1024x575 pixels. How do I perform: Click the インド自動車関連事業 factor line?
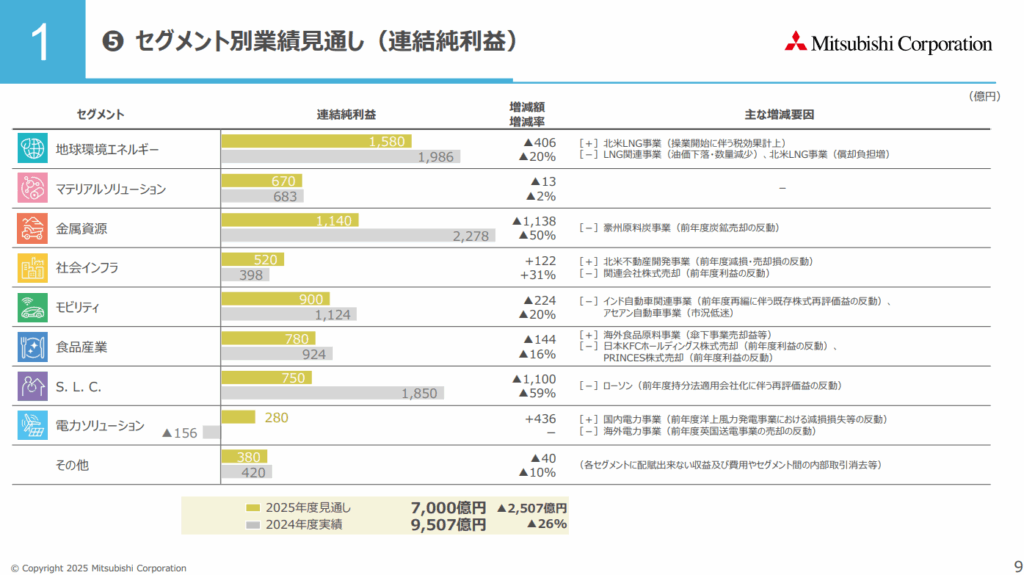point(735,301)
